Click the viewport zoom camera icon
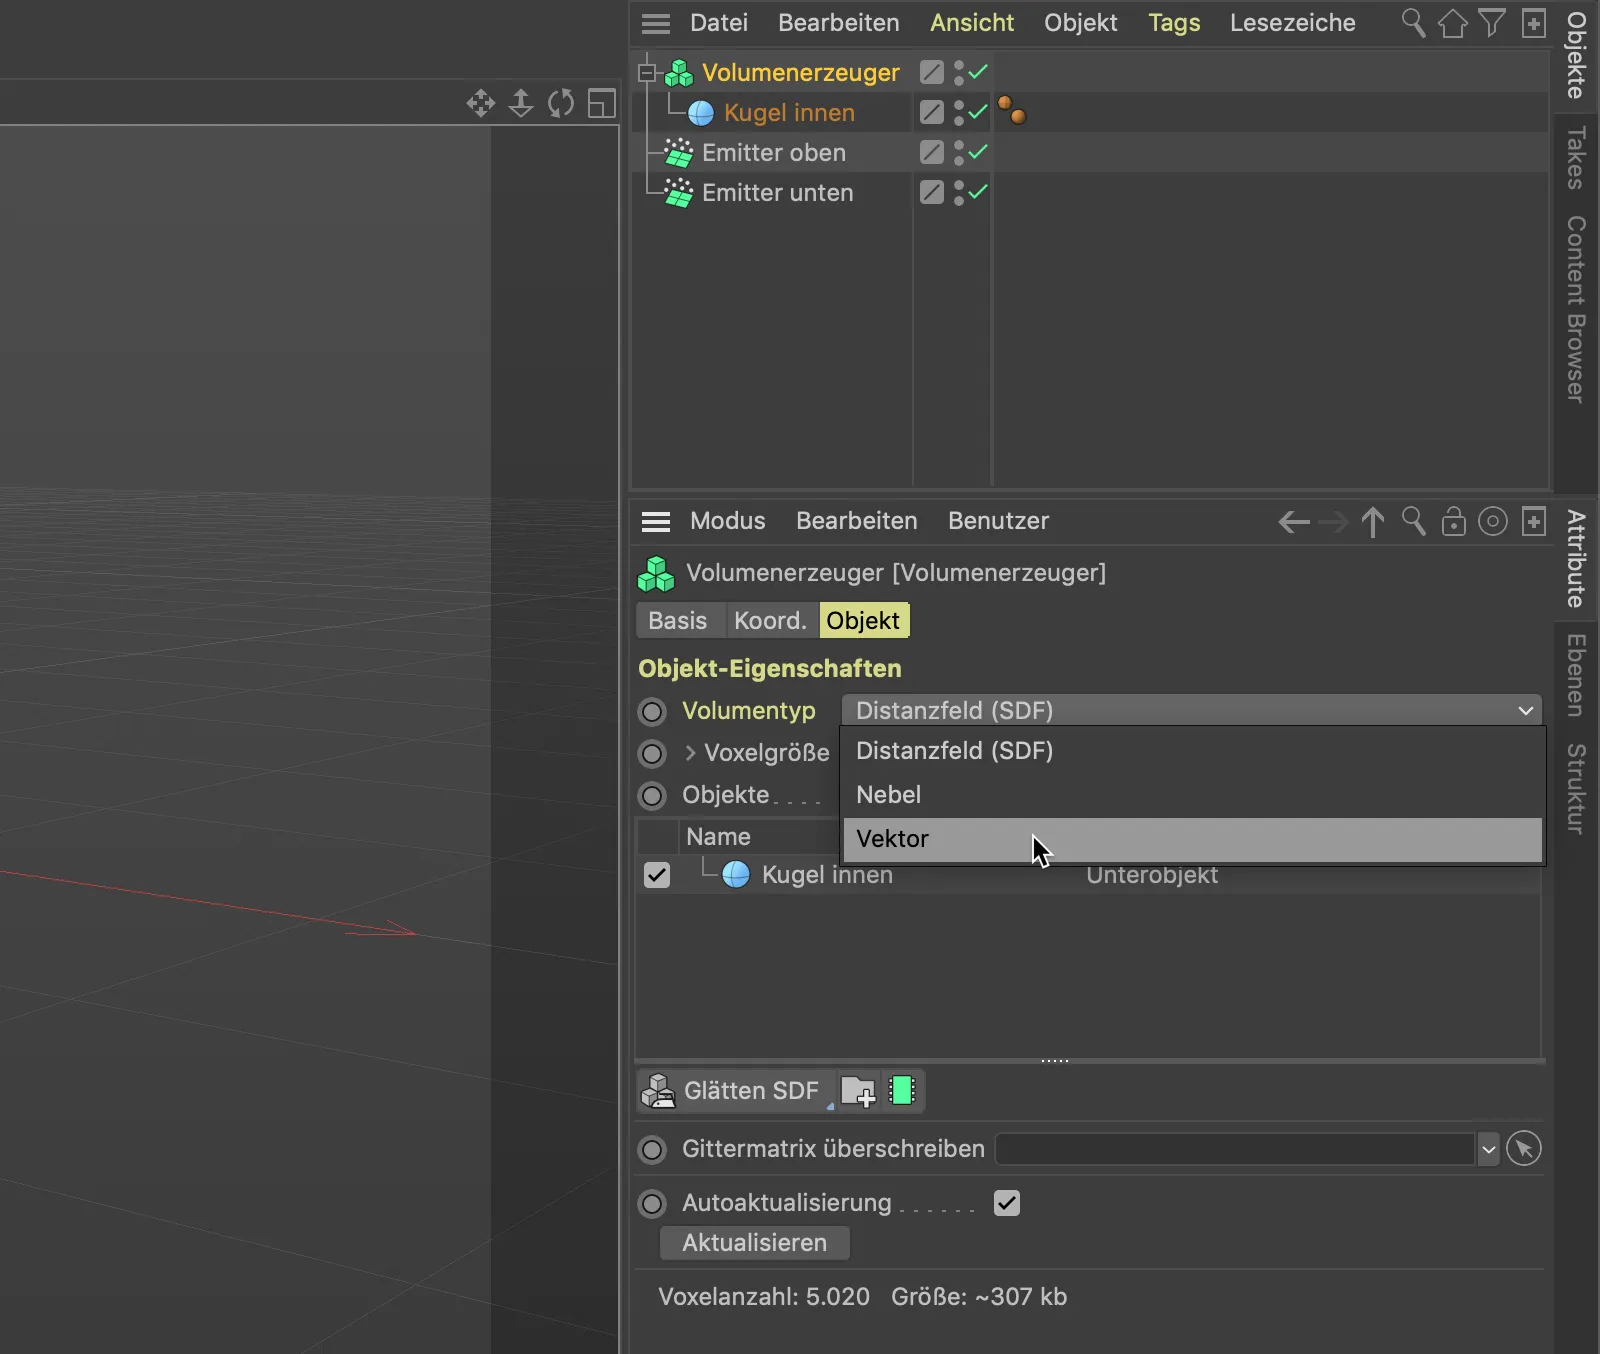Image resolution: width=1600 pixels, height=1354 pixels. [521, 103]
